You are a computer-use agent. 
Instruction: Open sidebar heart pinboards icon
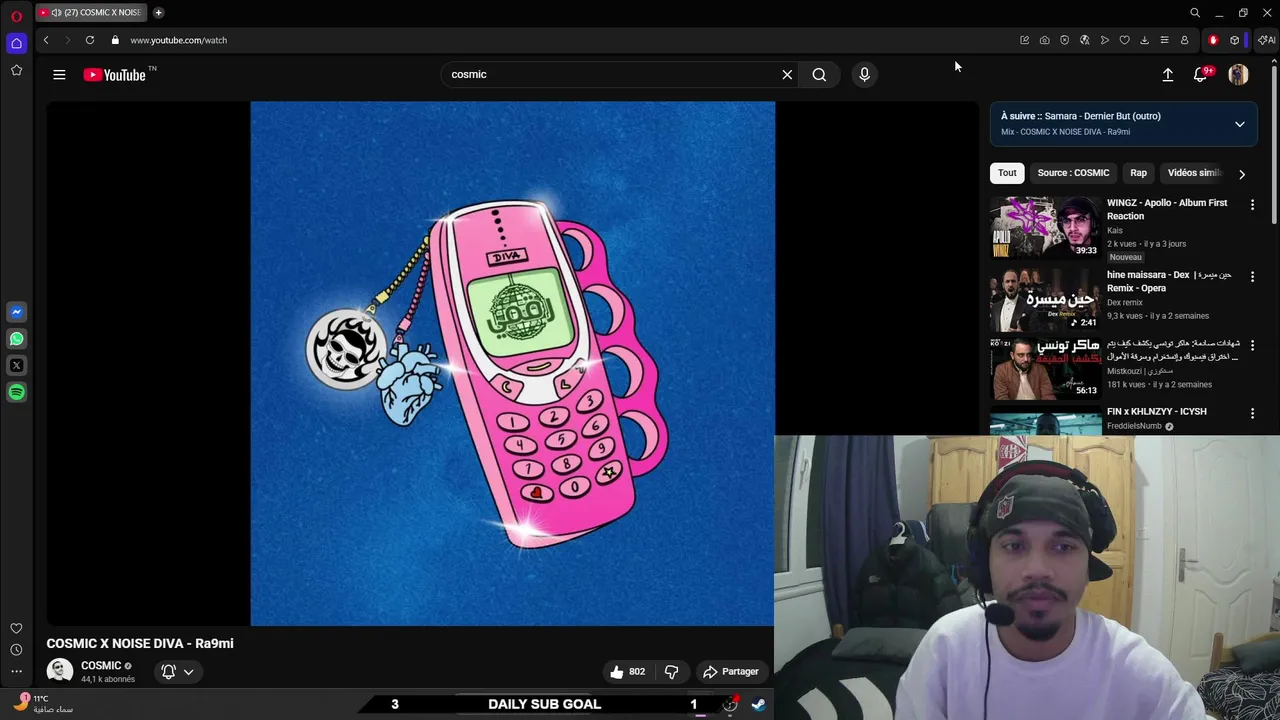point(16,628)
